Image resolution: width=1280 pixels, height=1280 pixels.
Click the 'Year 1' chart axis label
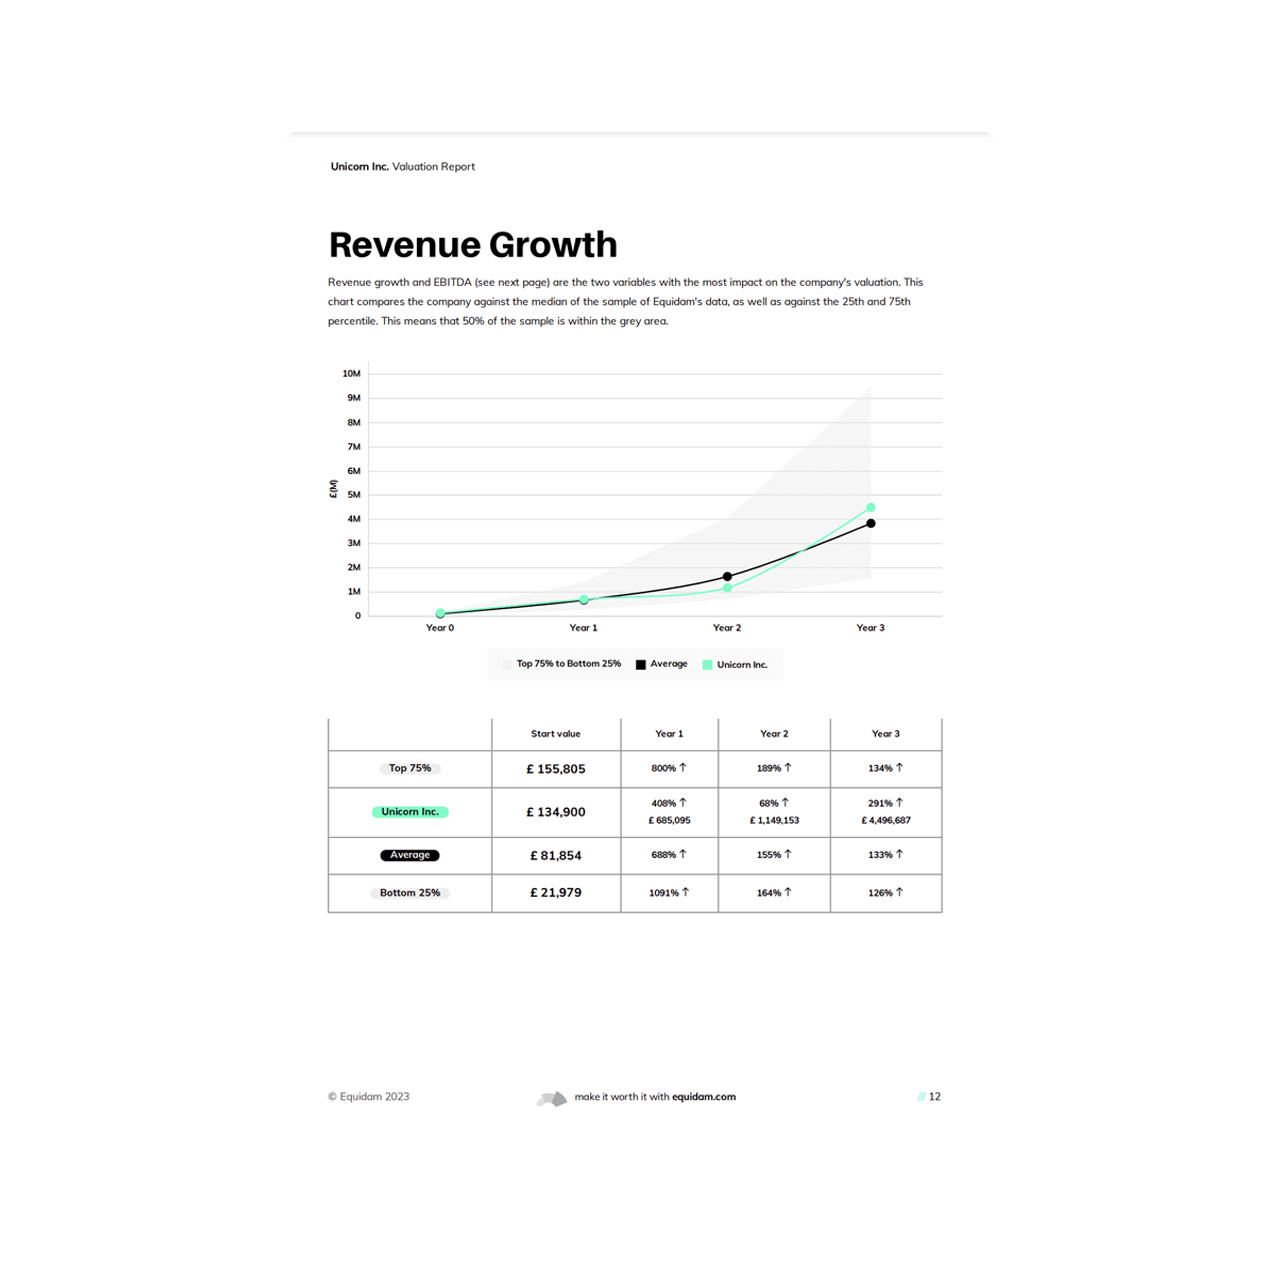(x=583, y=628)
